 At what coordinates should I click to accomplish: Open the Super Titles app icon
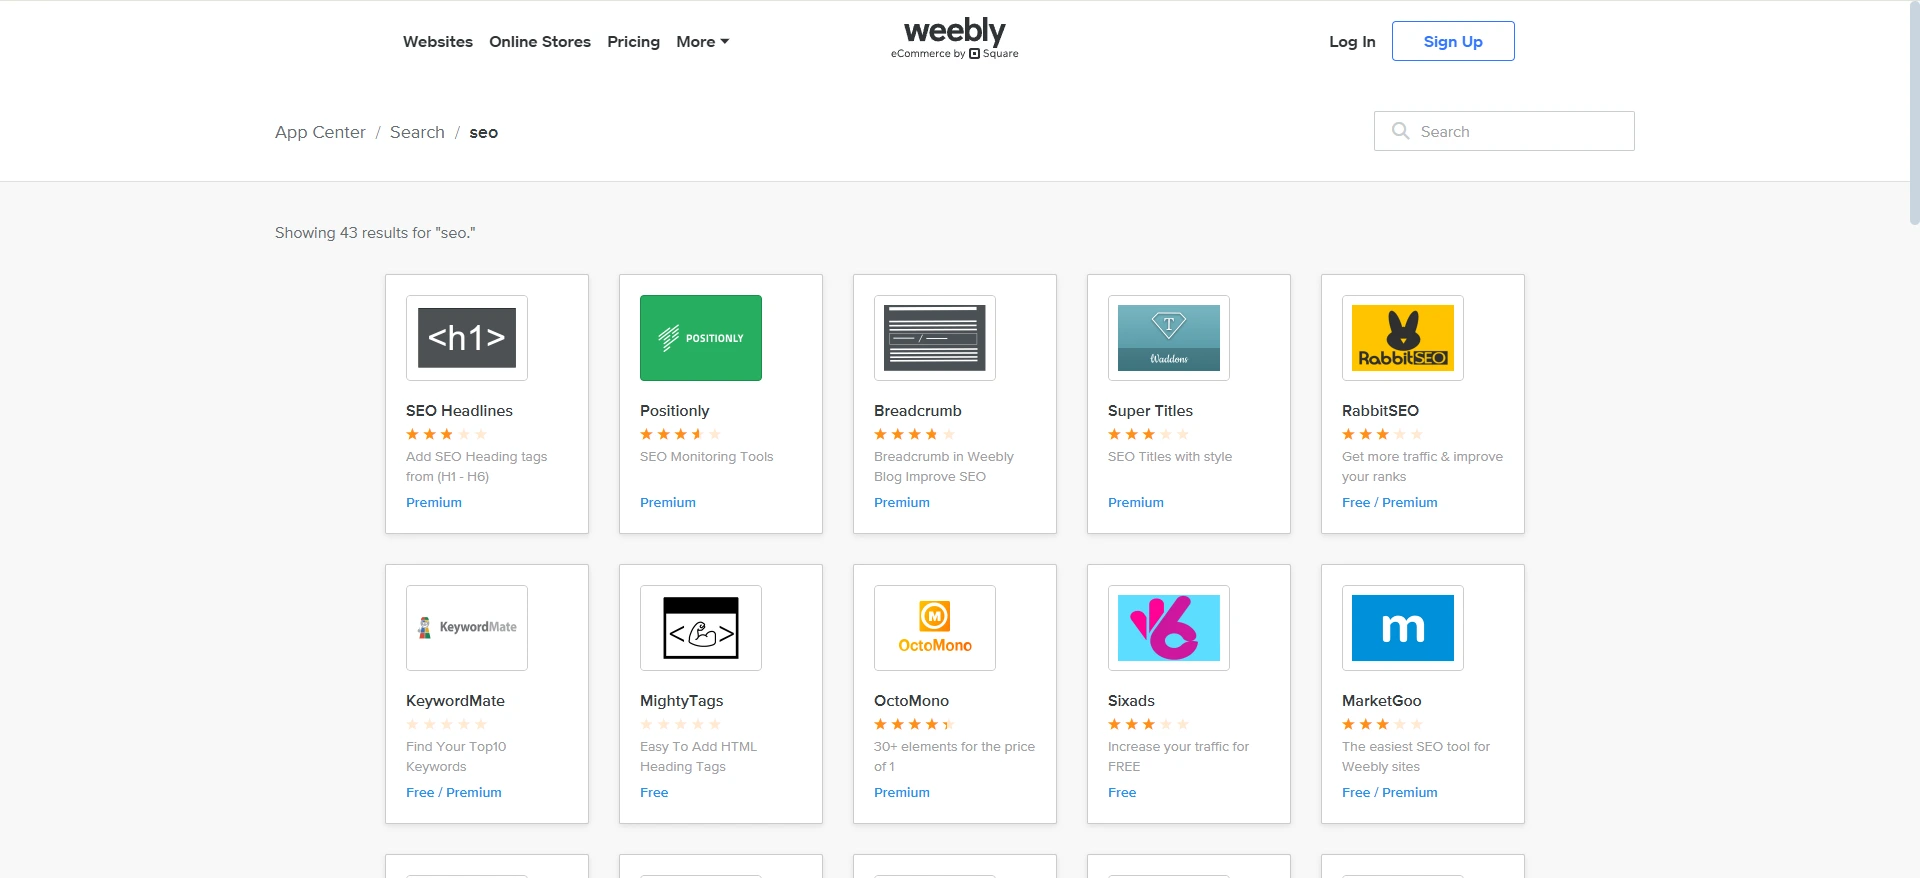(1169, 338)
